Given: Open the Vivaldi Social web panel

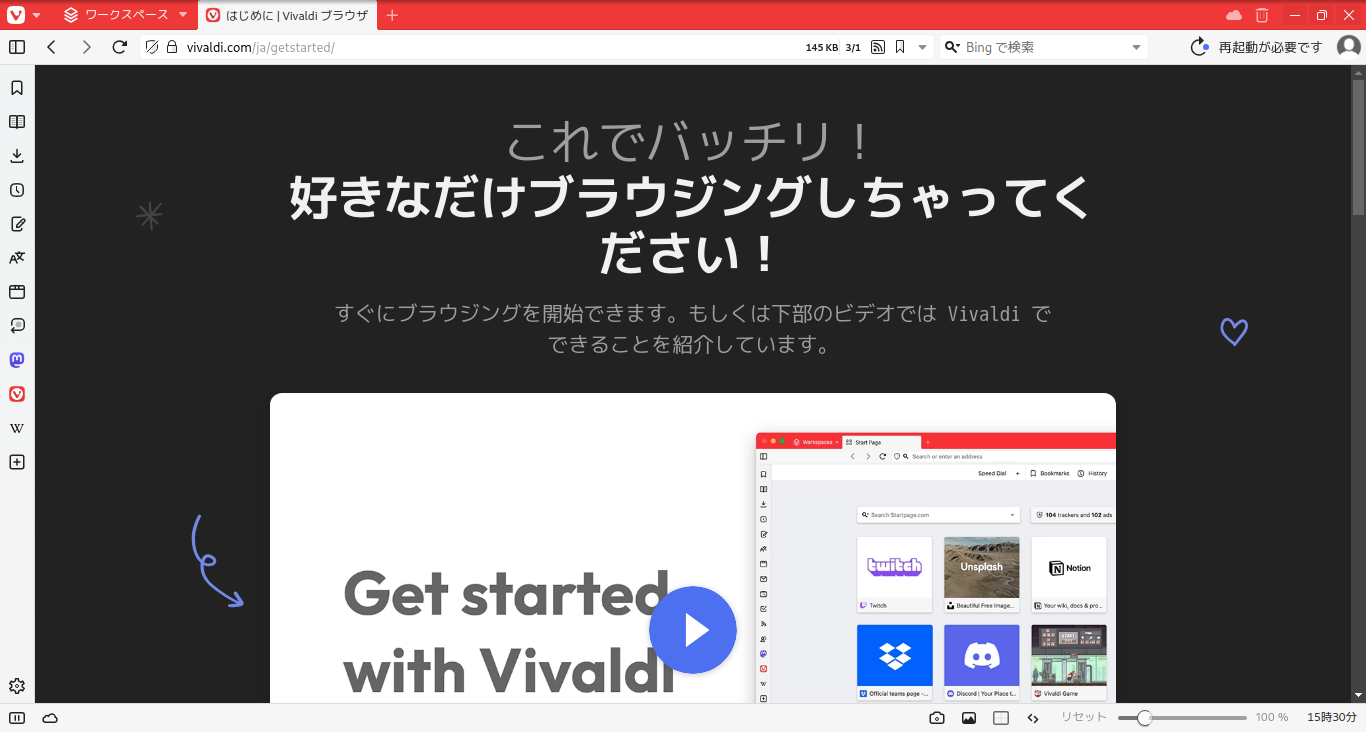Looking at the screenshot, I should [17, 394].
